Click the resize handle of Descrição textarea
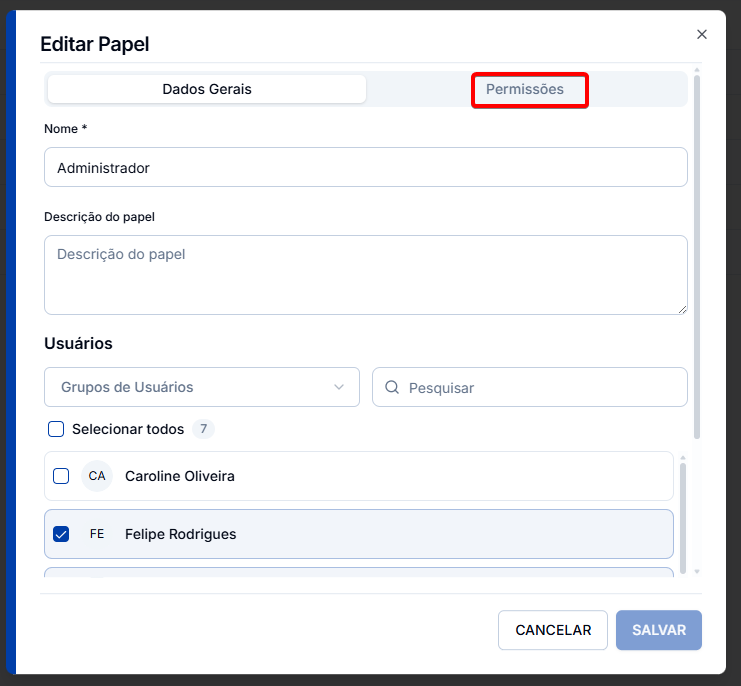741x686 pixels. click(682, 310)
